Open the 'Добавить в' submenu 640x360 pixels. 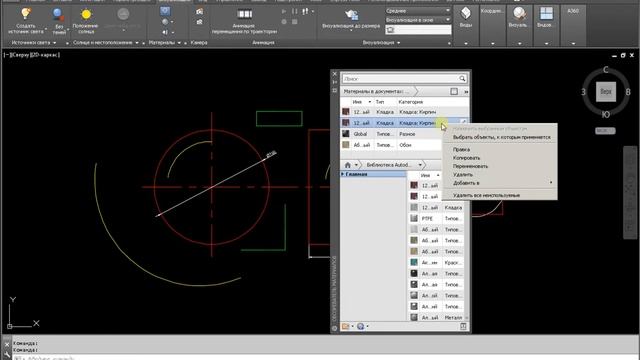point(500,183)
